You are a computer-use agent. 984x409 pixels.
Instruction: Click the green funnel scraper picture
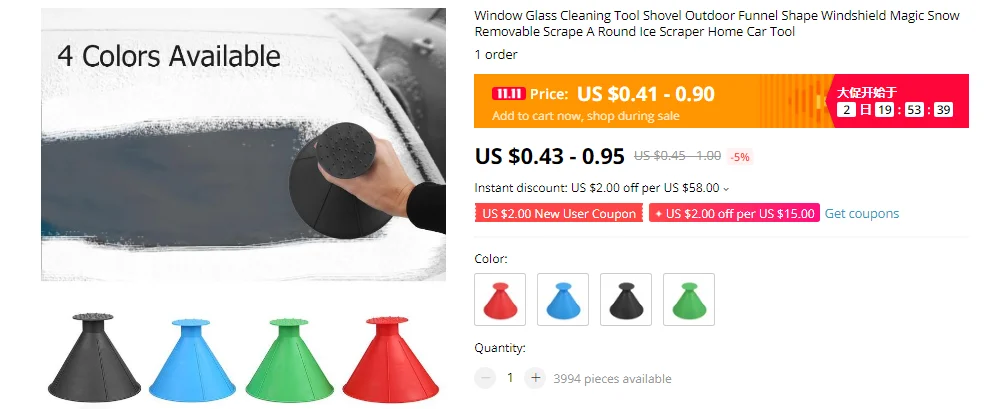click(289, 359)
